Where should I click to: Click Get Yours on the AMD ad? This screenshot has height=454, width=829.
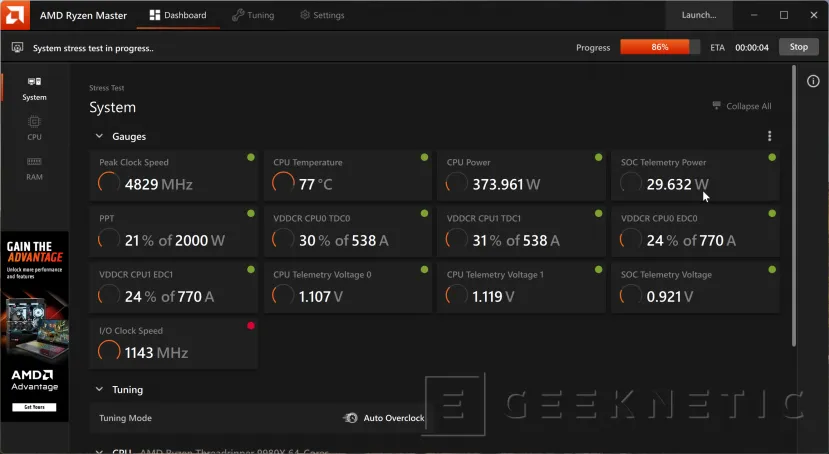point(34,407)
